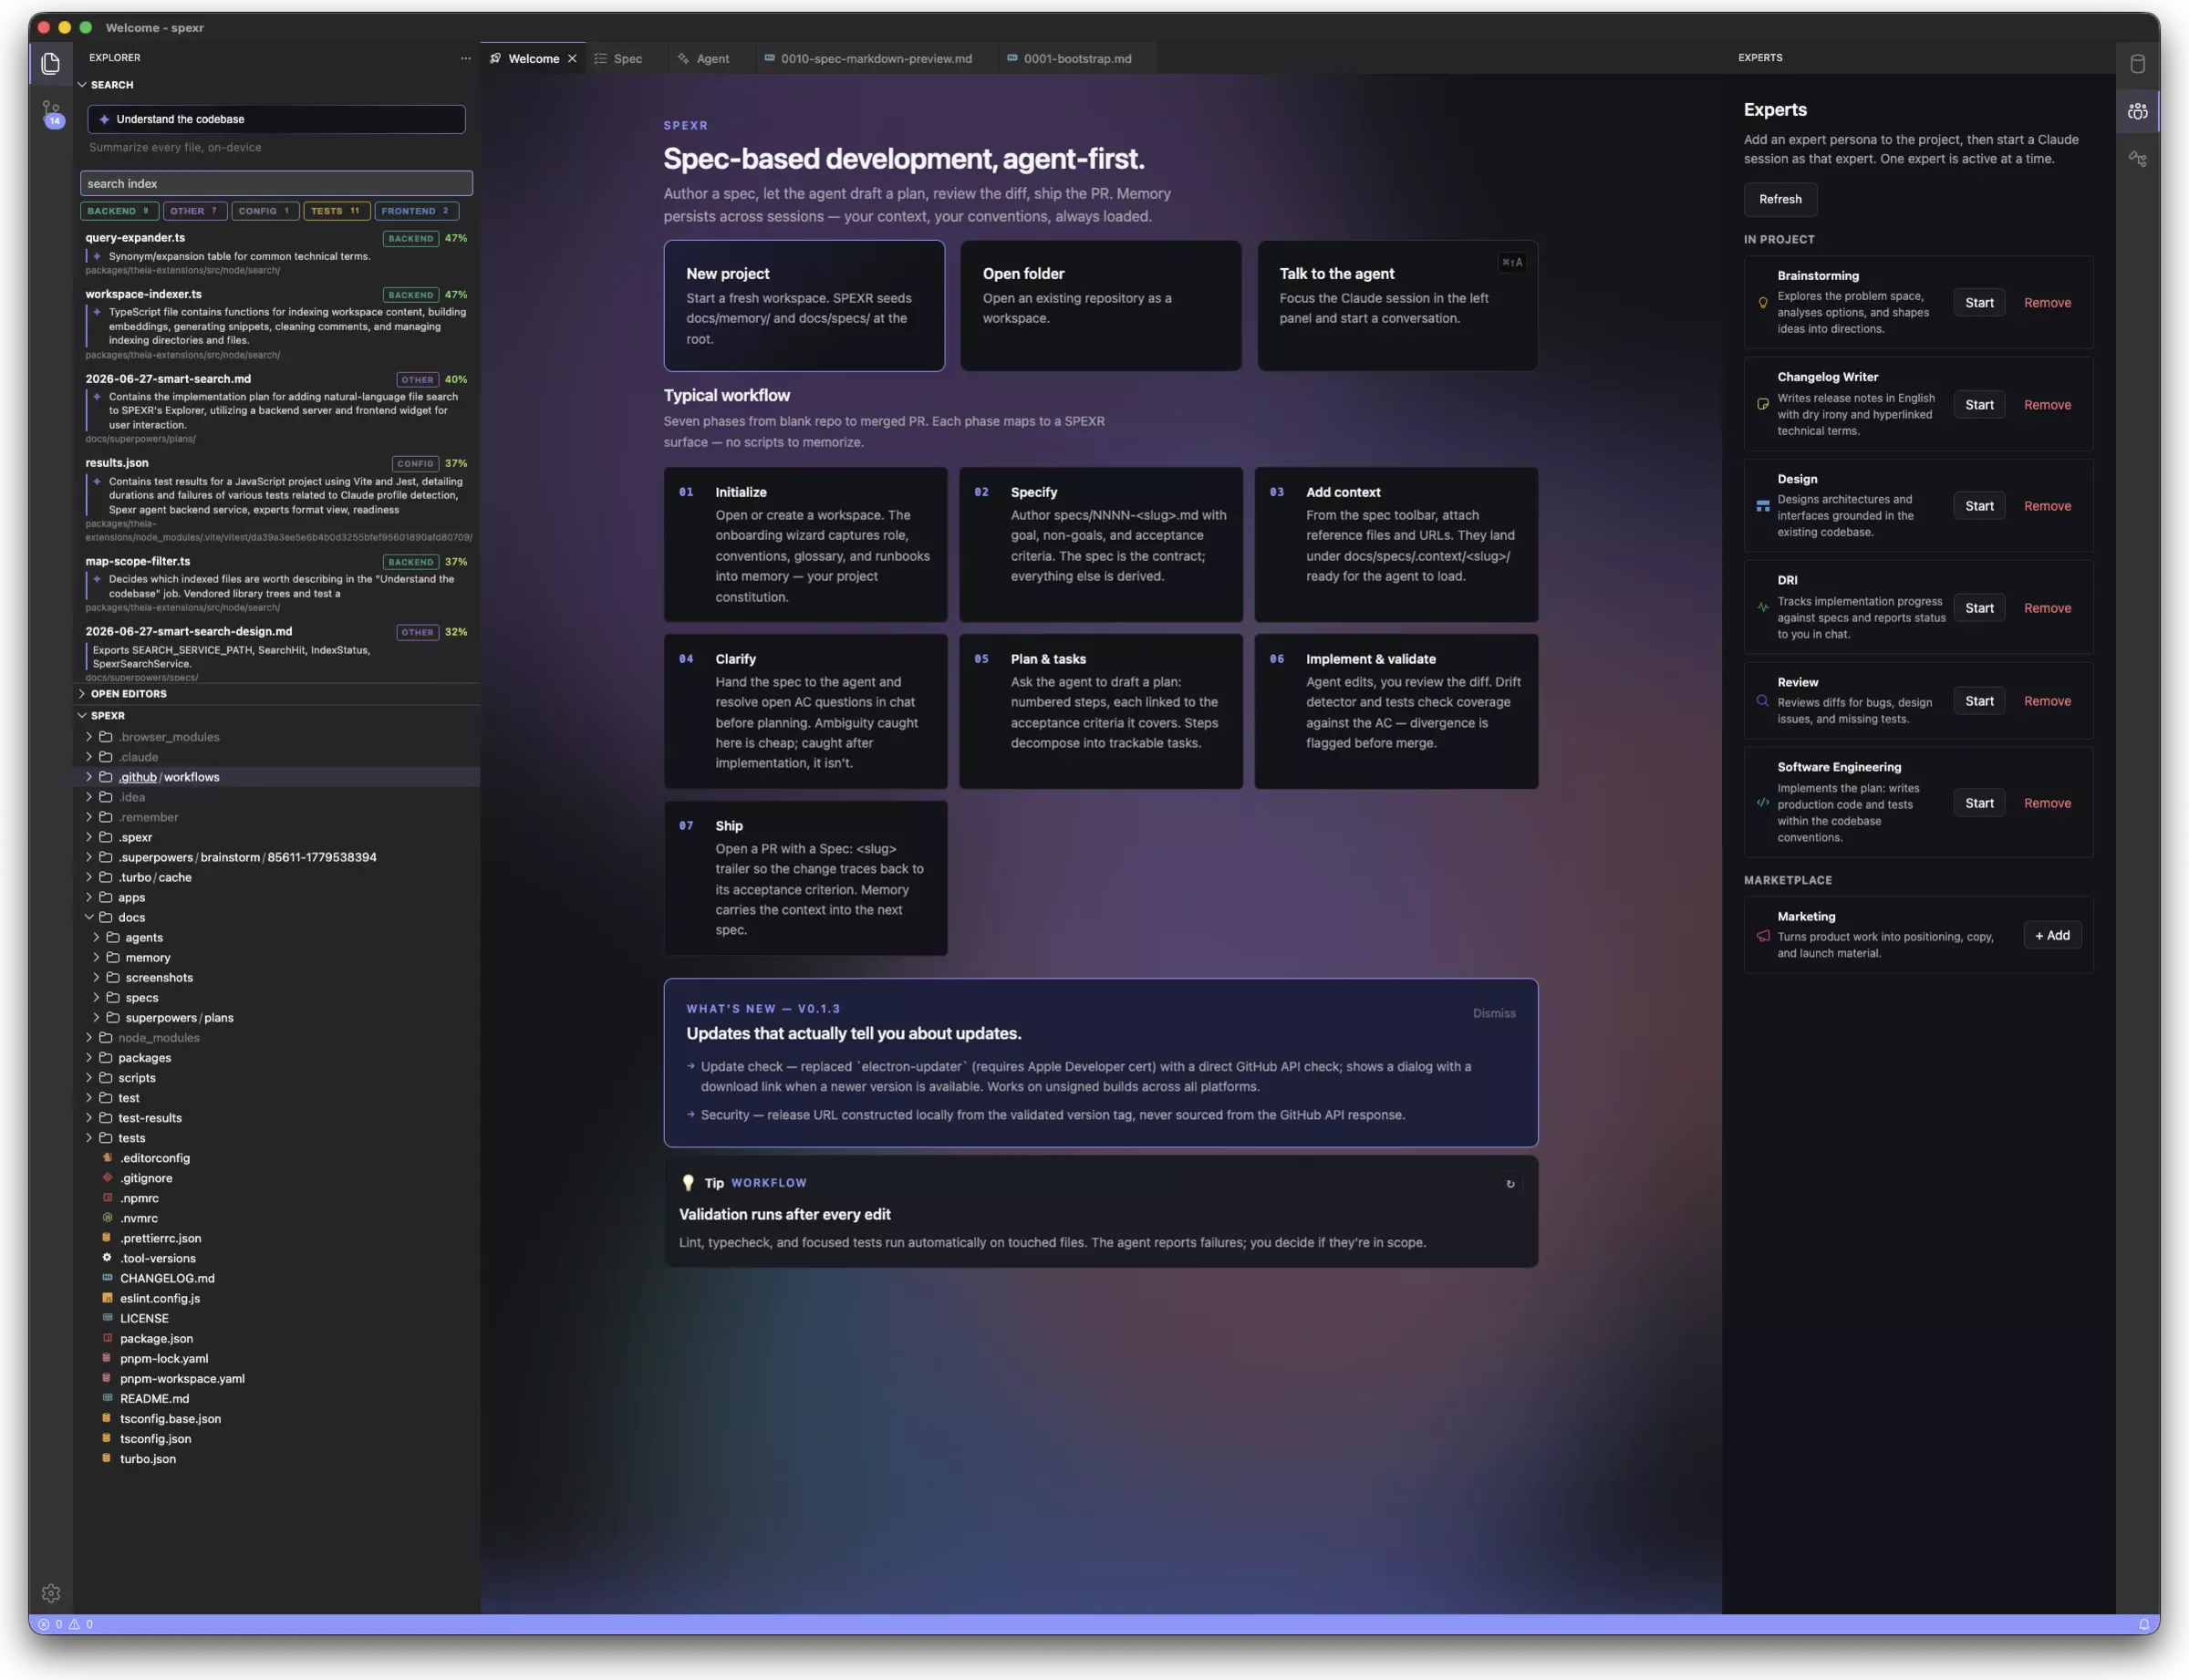Close the Welcome tab
2189x1680 pixels.
click(x=572, y=59)
